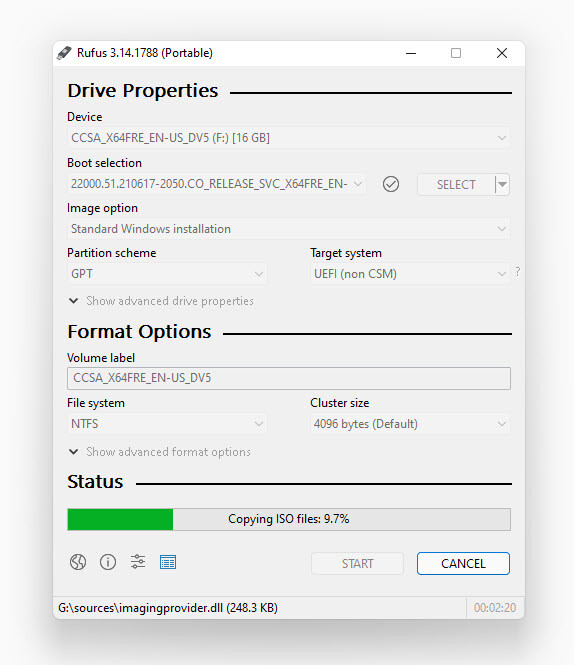574x665 pixels.
Task: Open the Target system UEFI dropdown
Action: click(410, 274)
